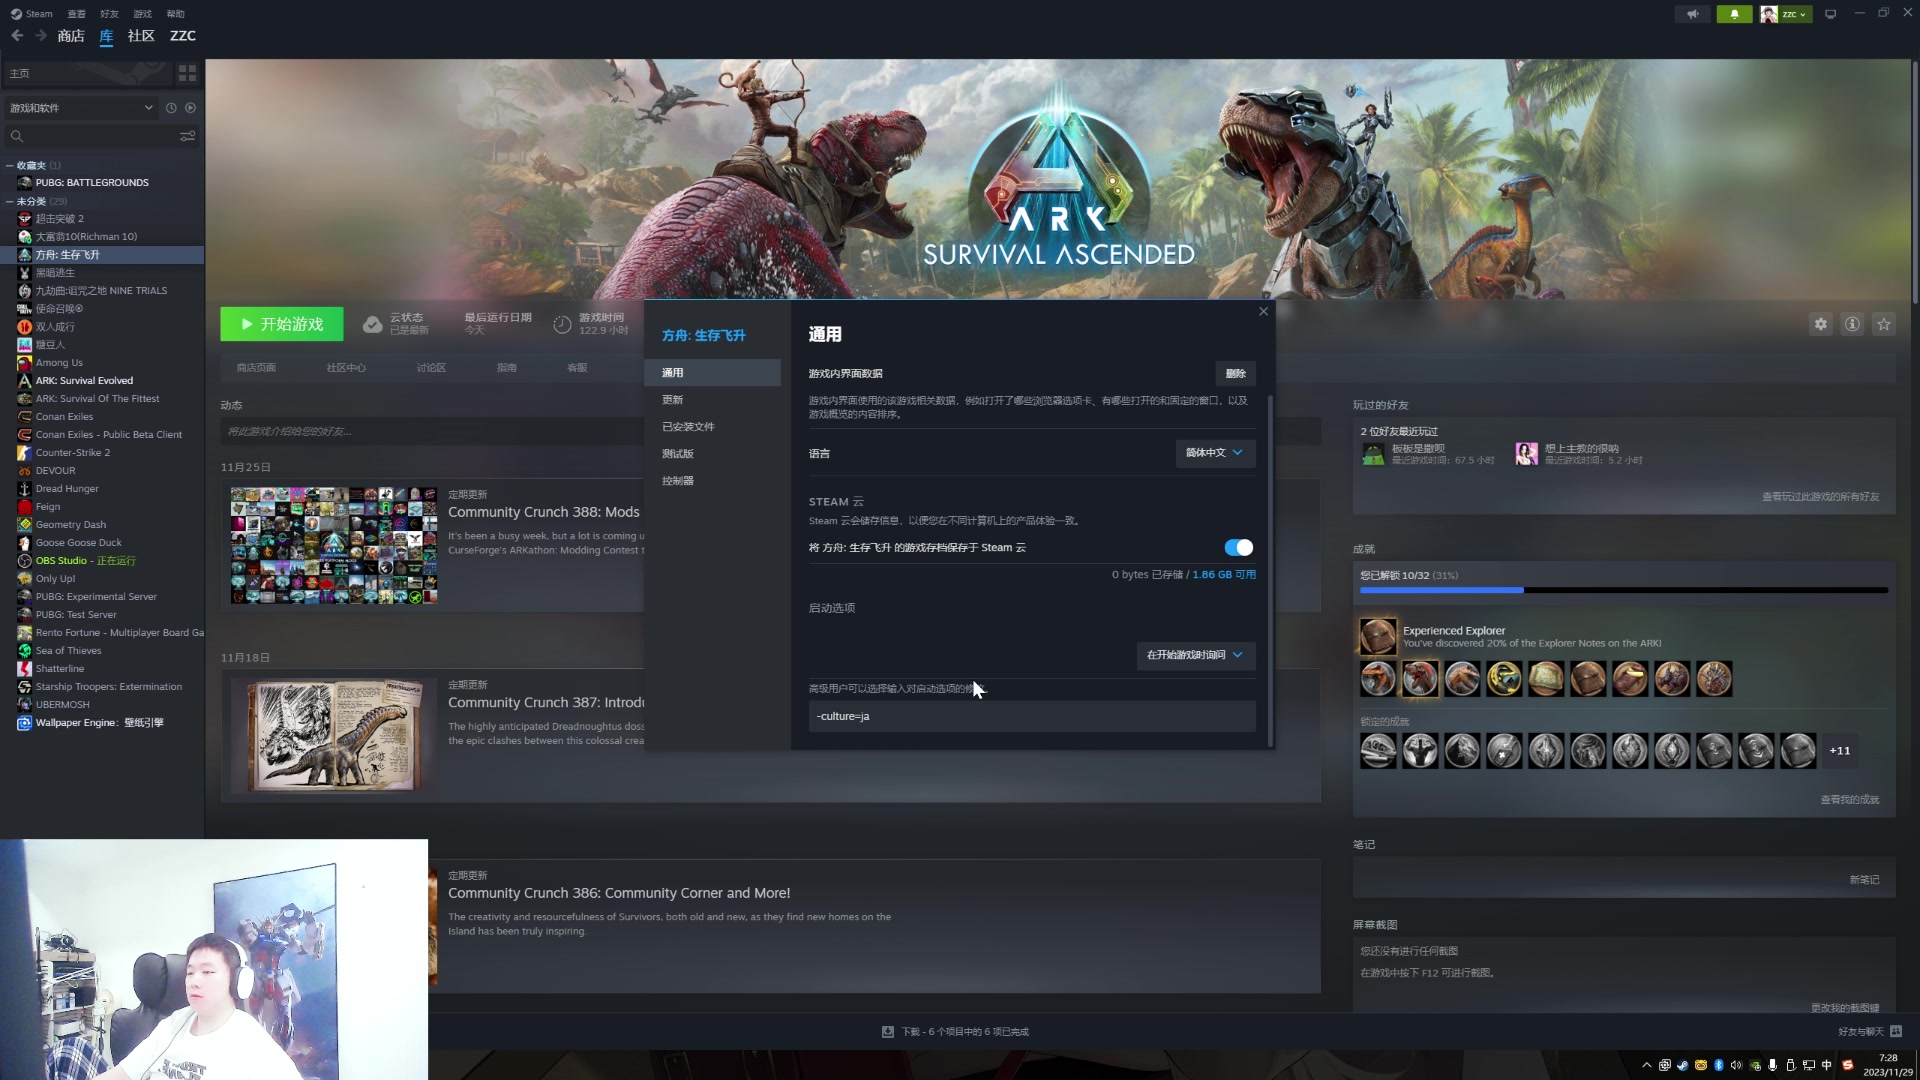Click the cloud status checkmark icon
Viewport: 1920px width, 1080px height.
(x=372, y=324)
